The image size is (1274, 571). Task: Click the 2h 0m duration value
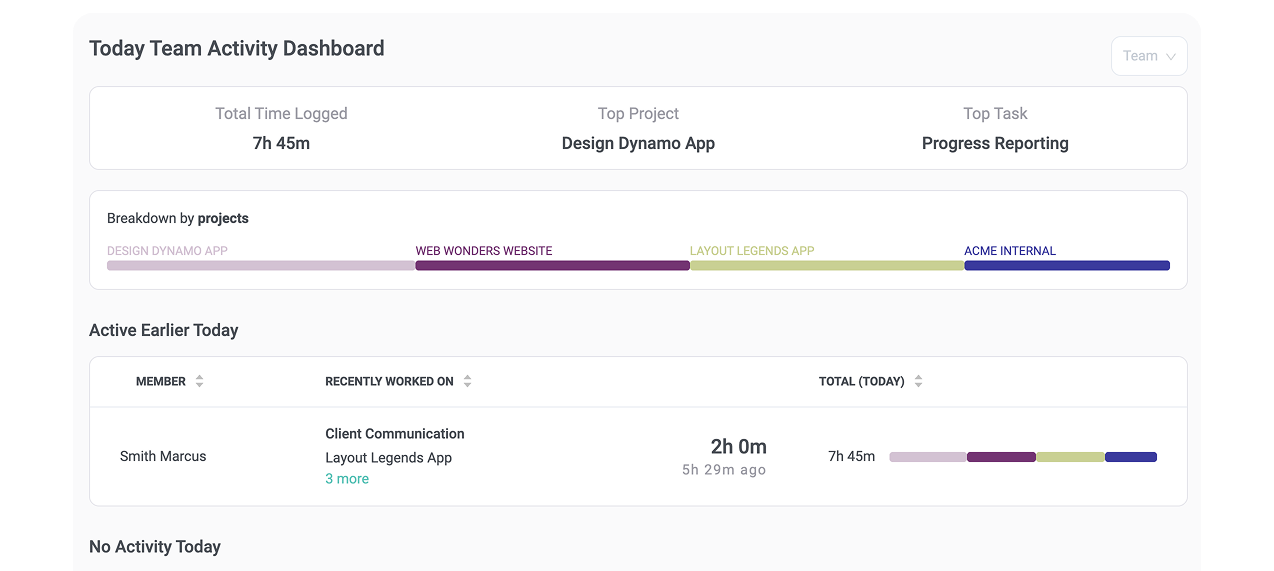click(x=739, y=447)
